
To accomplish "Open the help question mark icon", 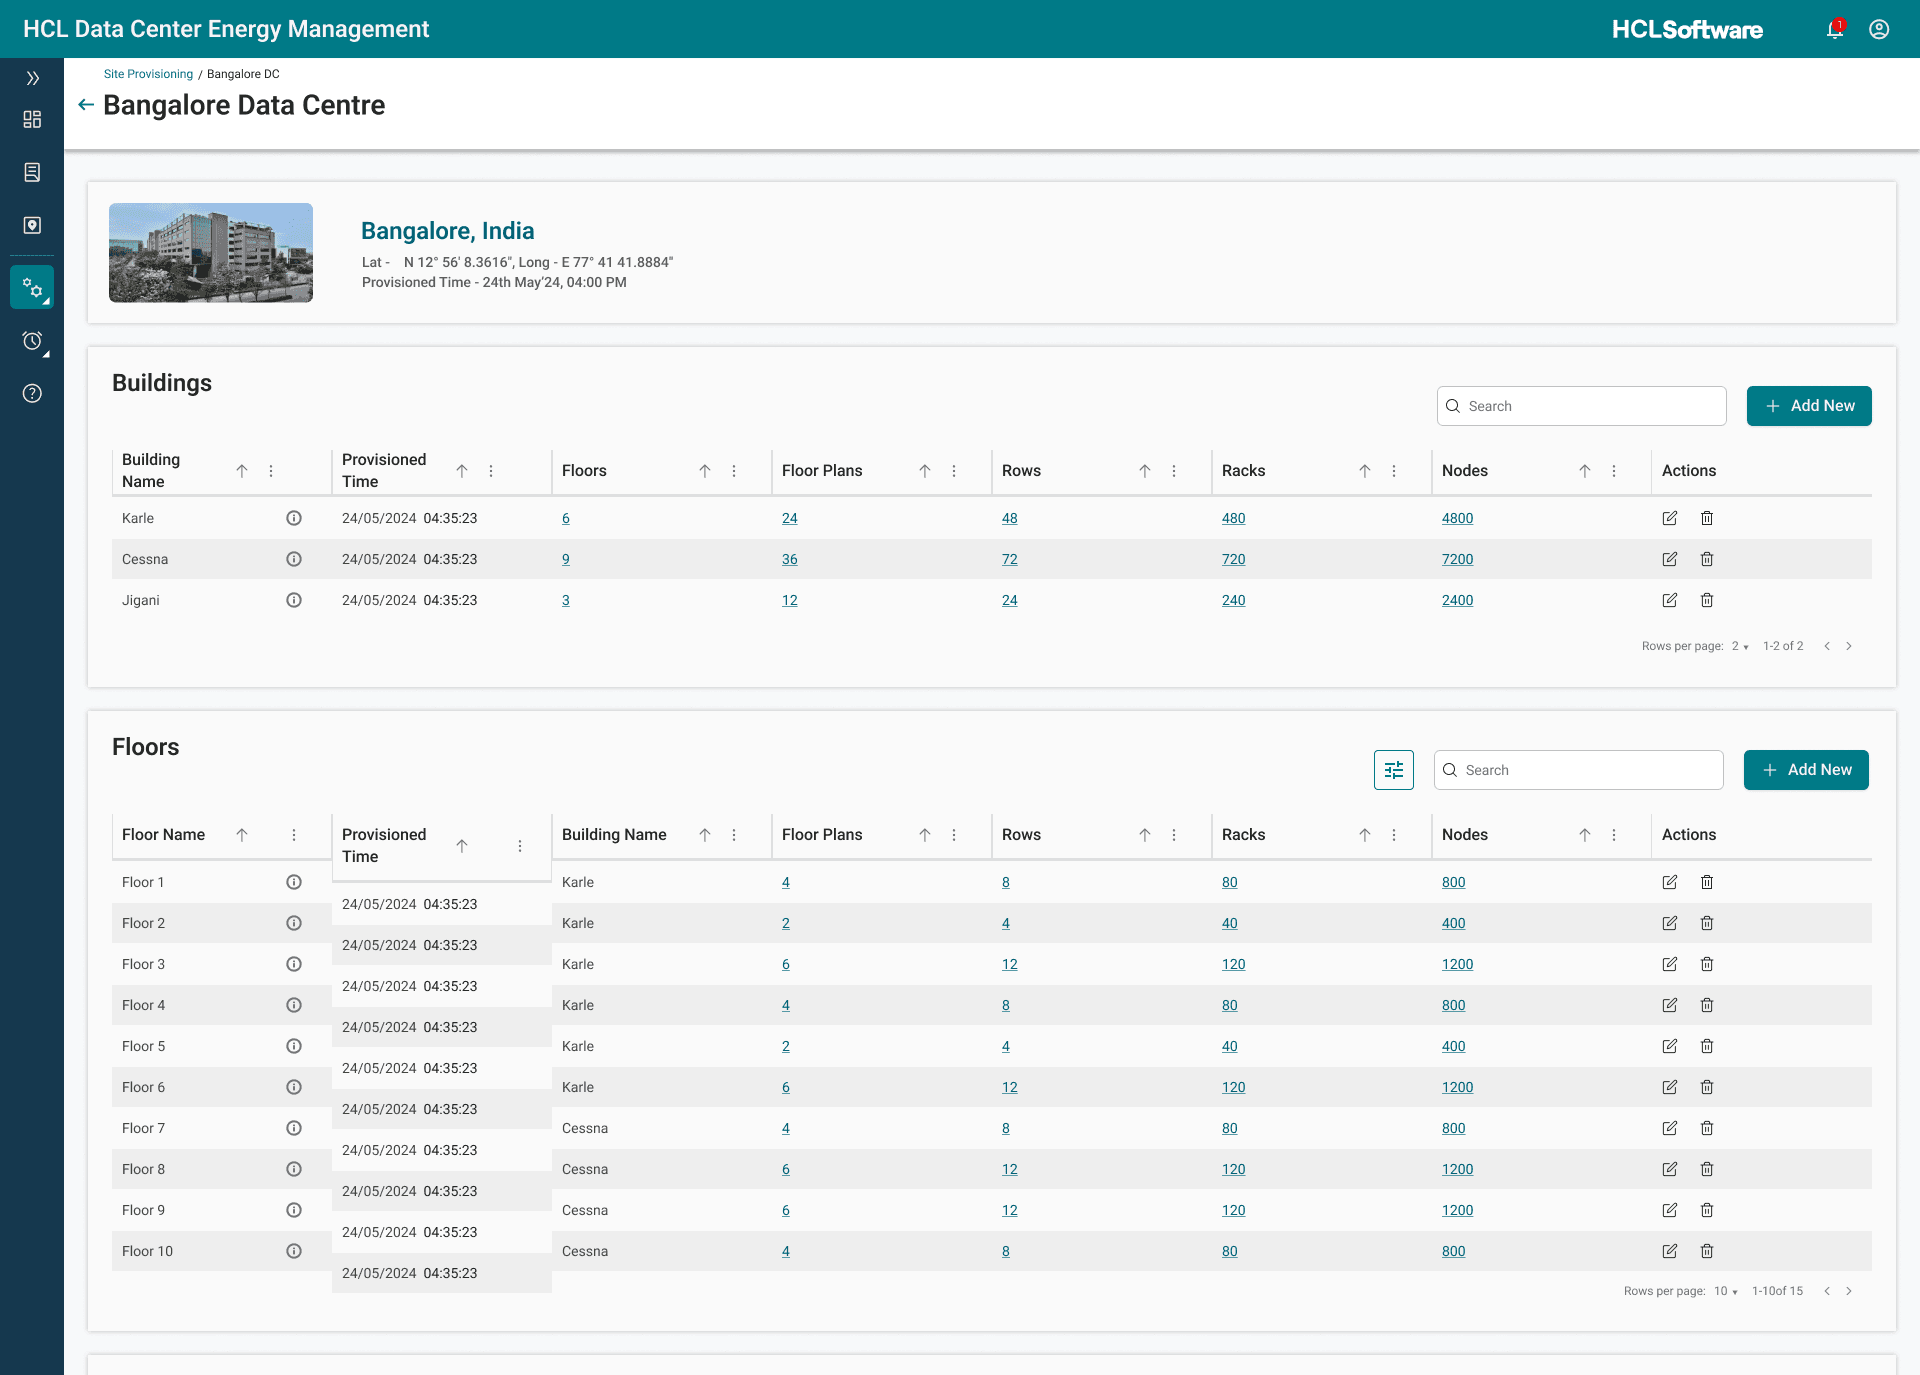I will pos(32,394).
